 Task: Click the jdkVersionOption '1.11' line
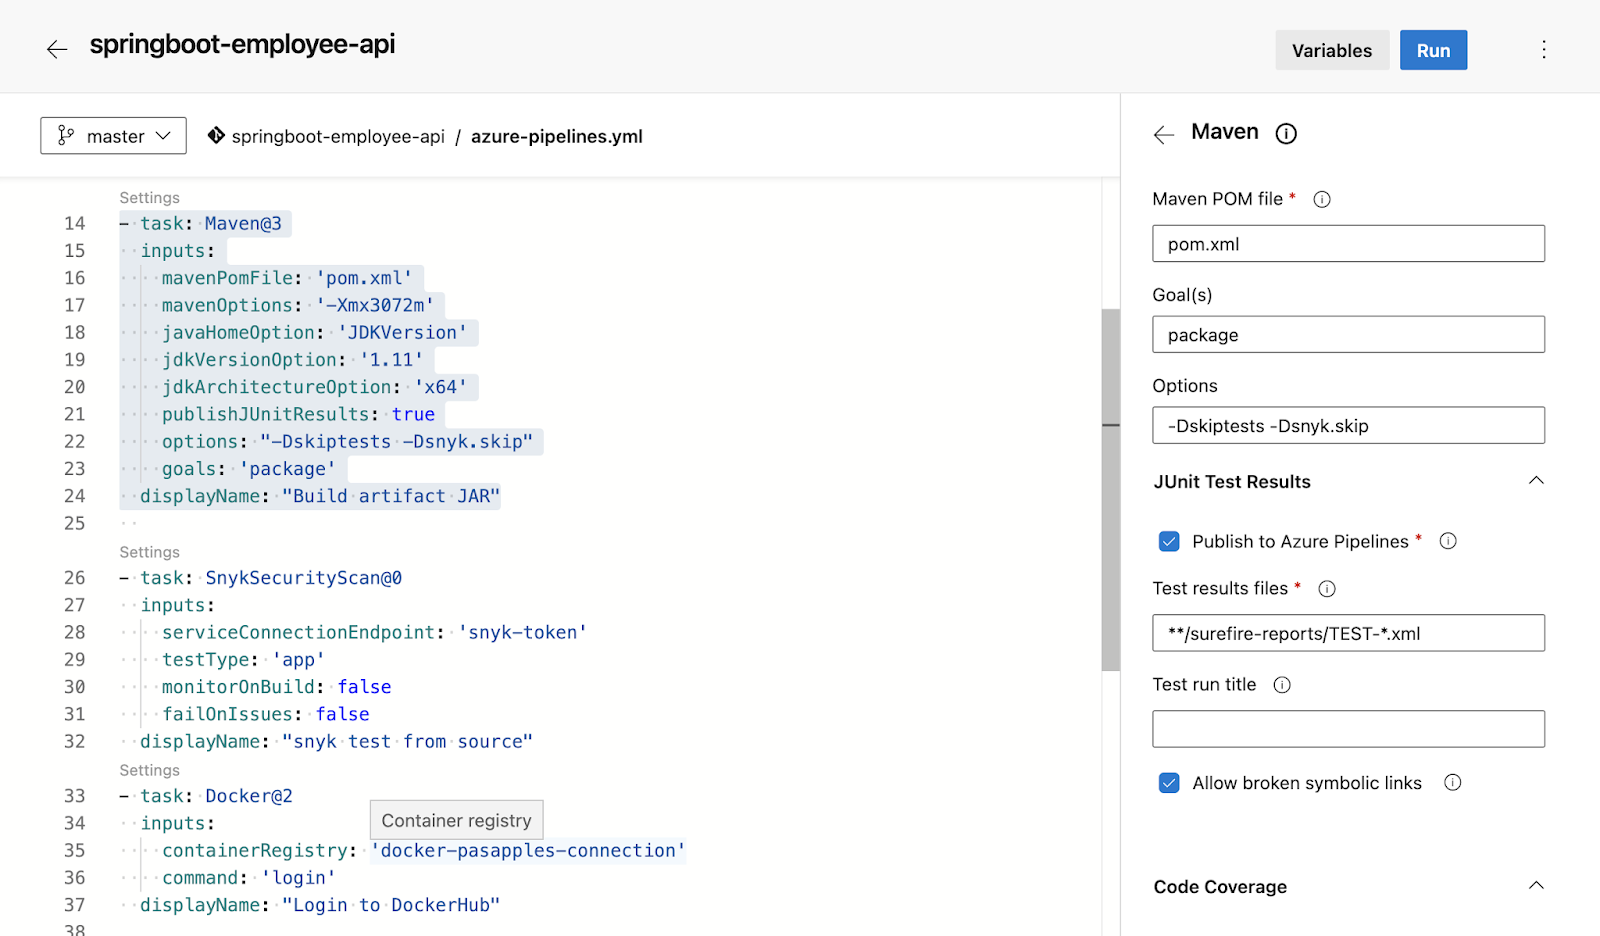click(292, 360)
